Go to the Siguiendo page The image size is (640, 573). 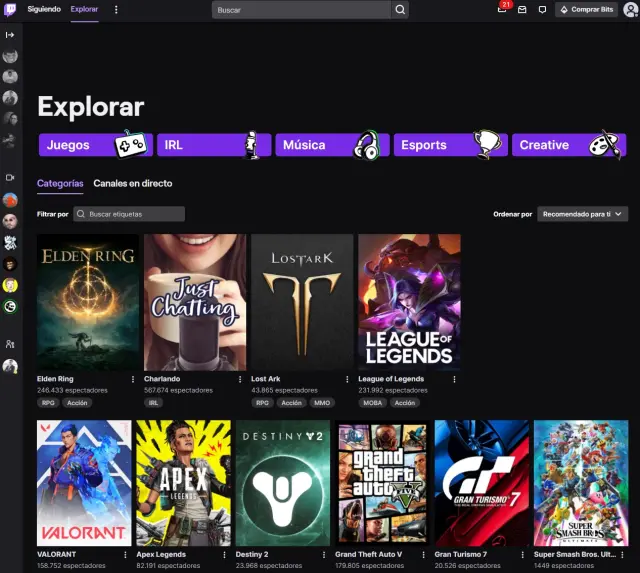[x=44, y=9]
